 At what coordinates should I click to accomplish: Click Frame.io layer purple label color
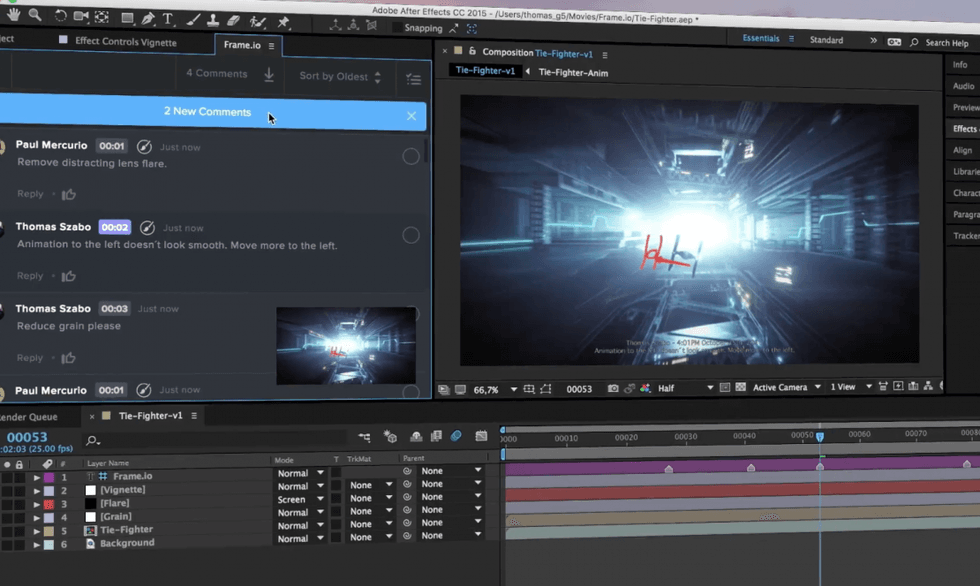49,477
